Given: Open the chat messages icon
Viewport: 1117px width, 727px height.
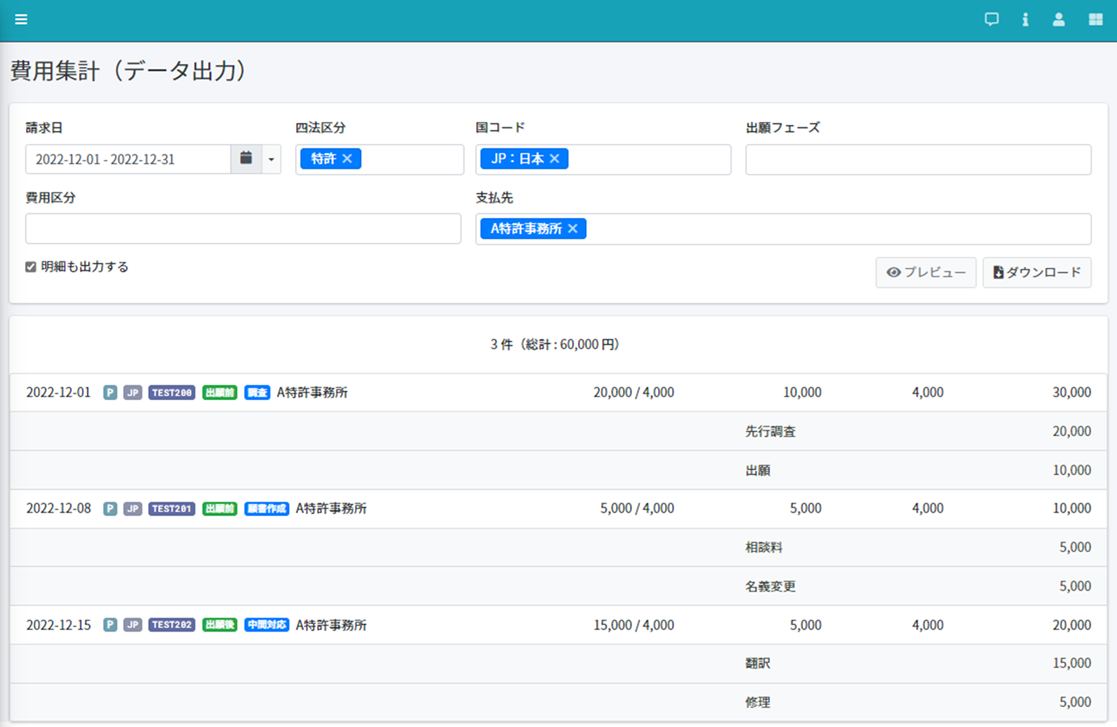Looking at the screenshot, I should tap(991, 19).
